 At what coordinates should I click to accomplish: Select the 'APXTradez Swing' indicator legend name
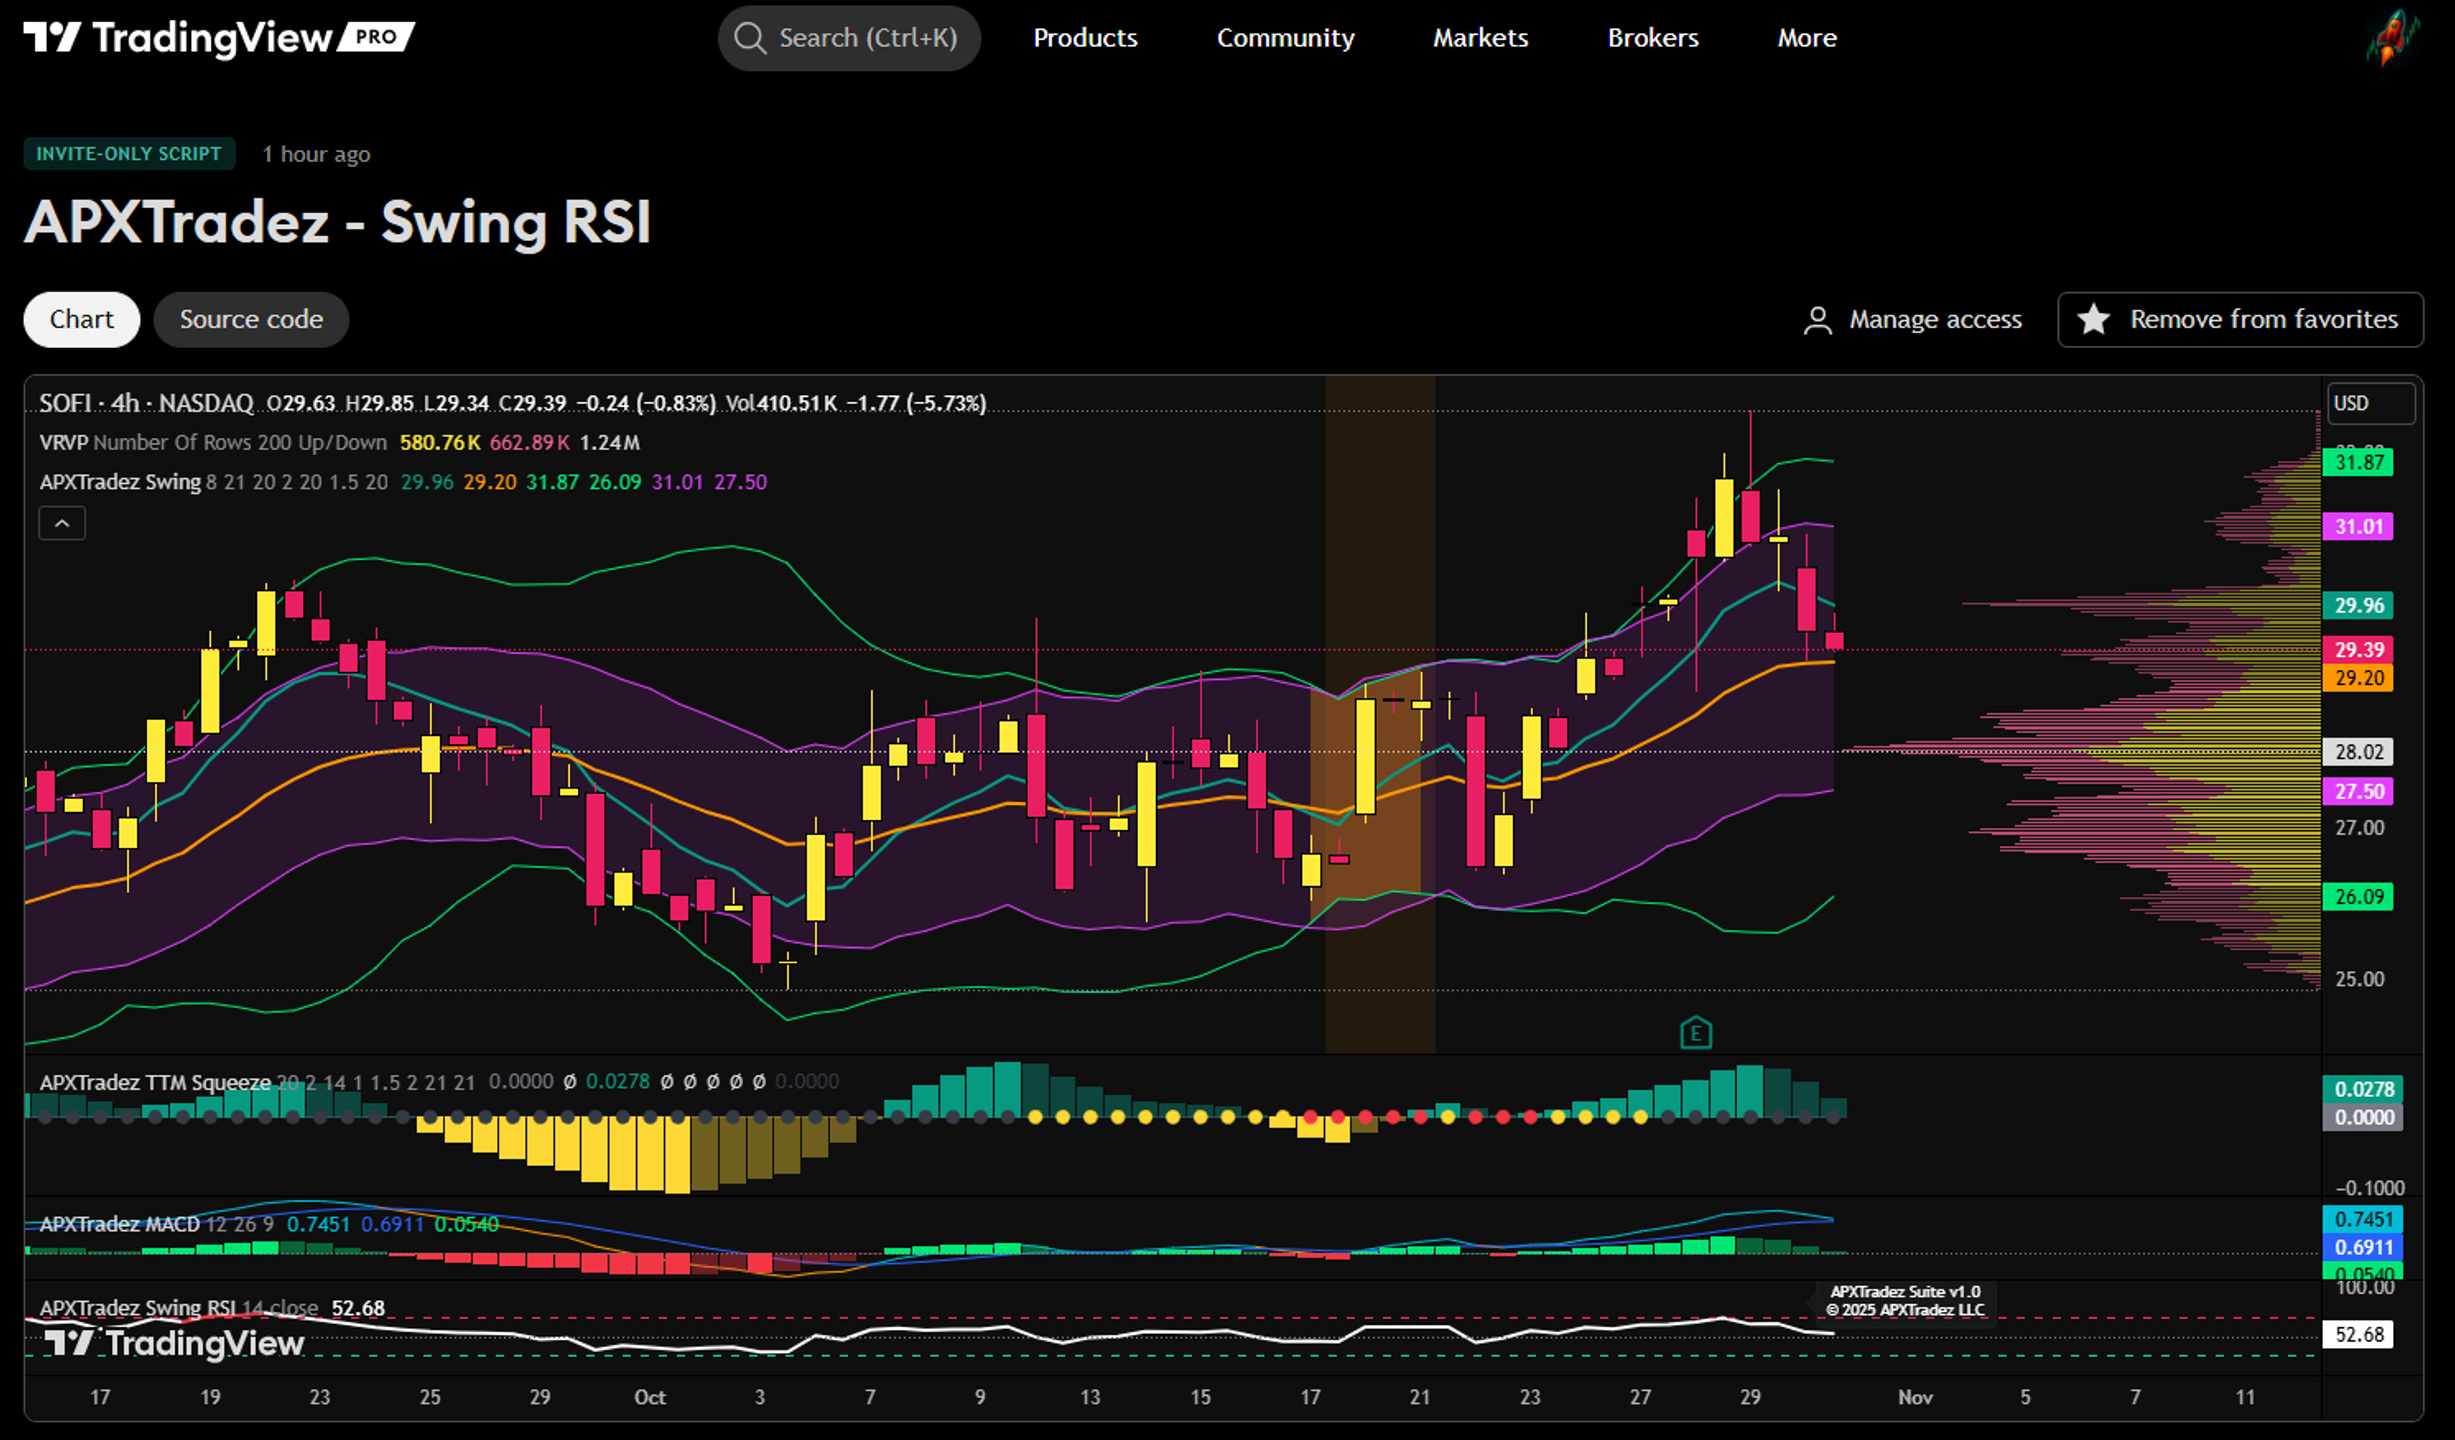[120, 482]
